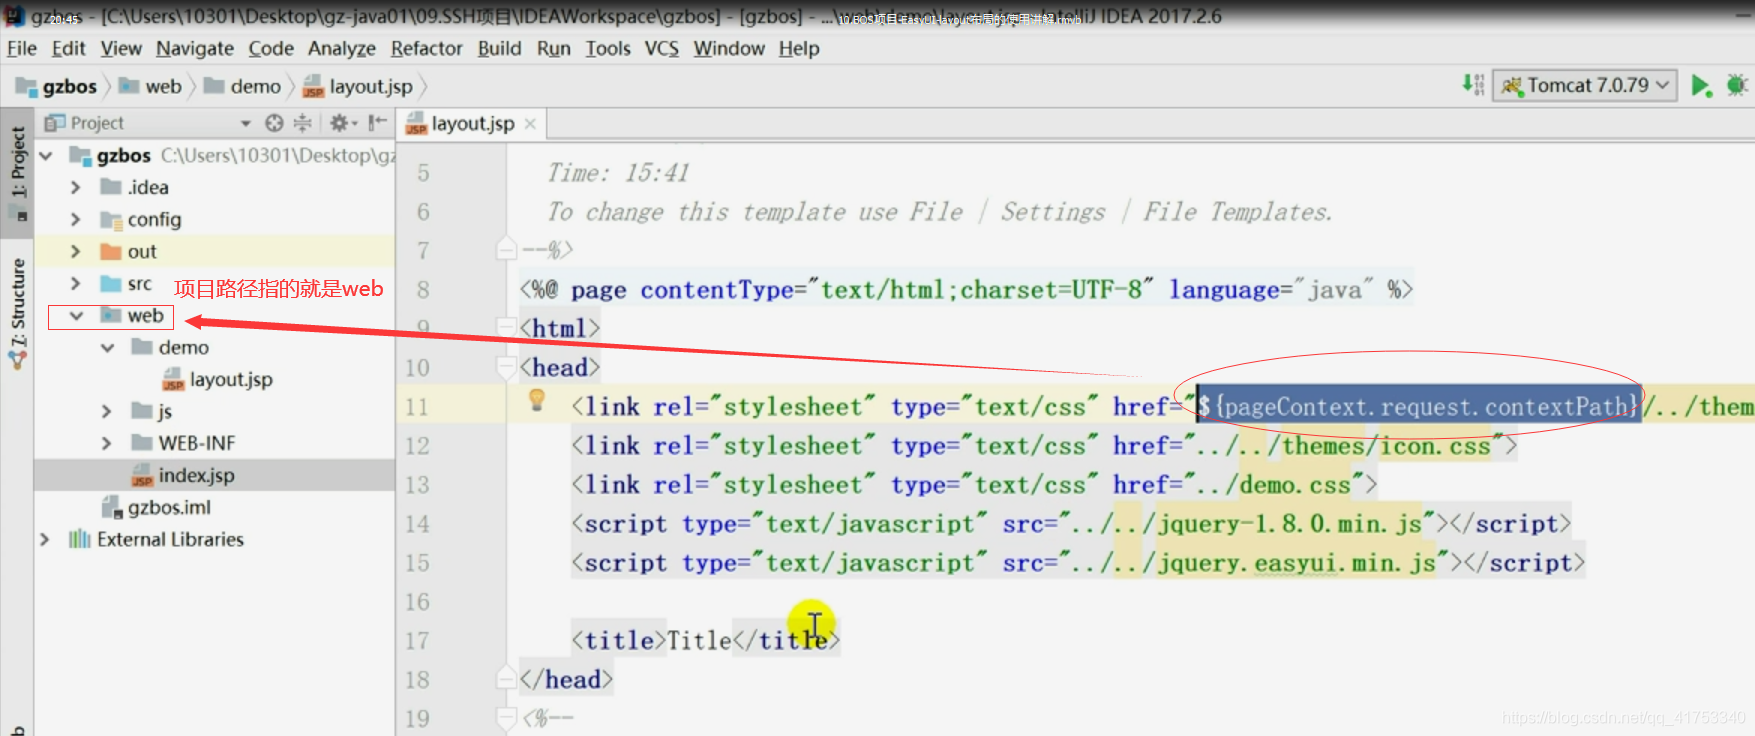Expand the .idea folder

tap(76, 188)
